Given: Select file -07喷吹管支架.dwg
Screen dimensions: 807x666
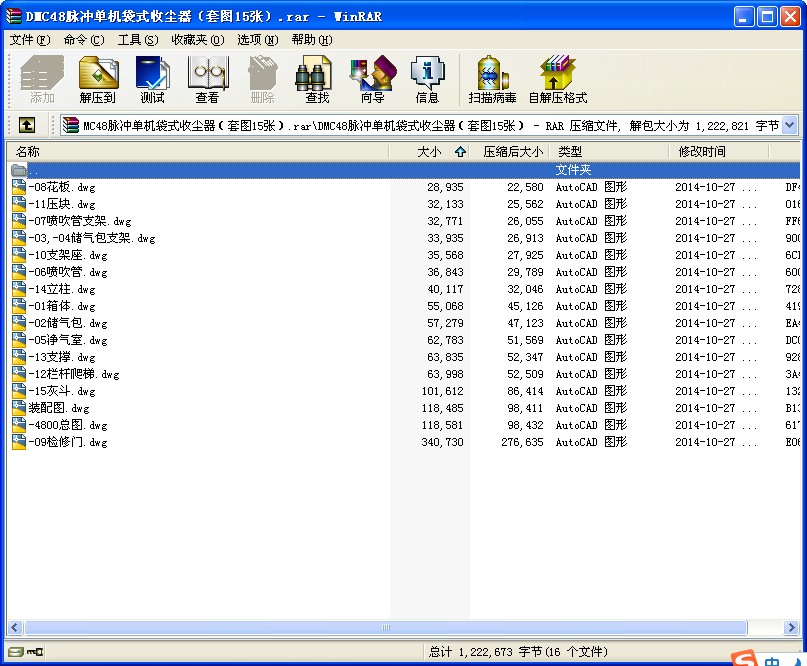Looking at the screenshot, I should 80,221.
